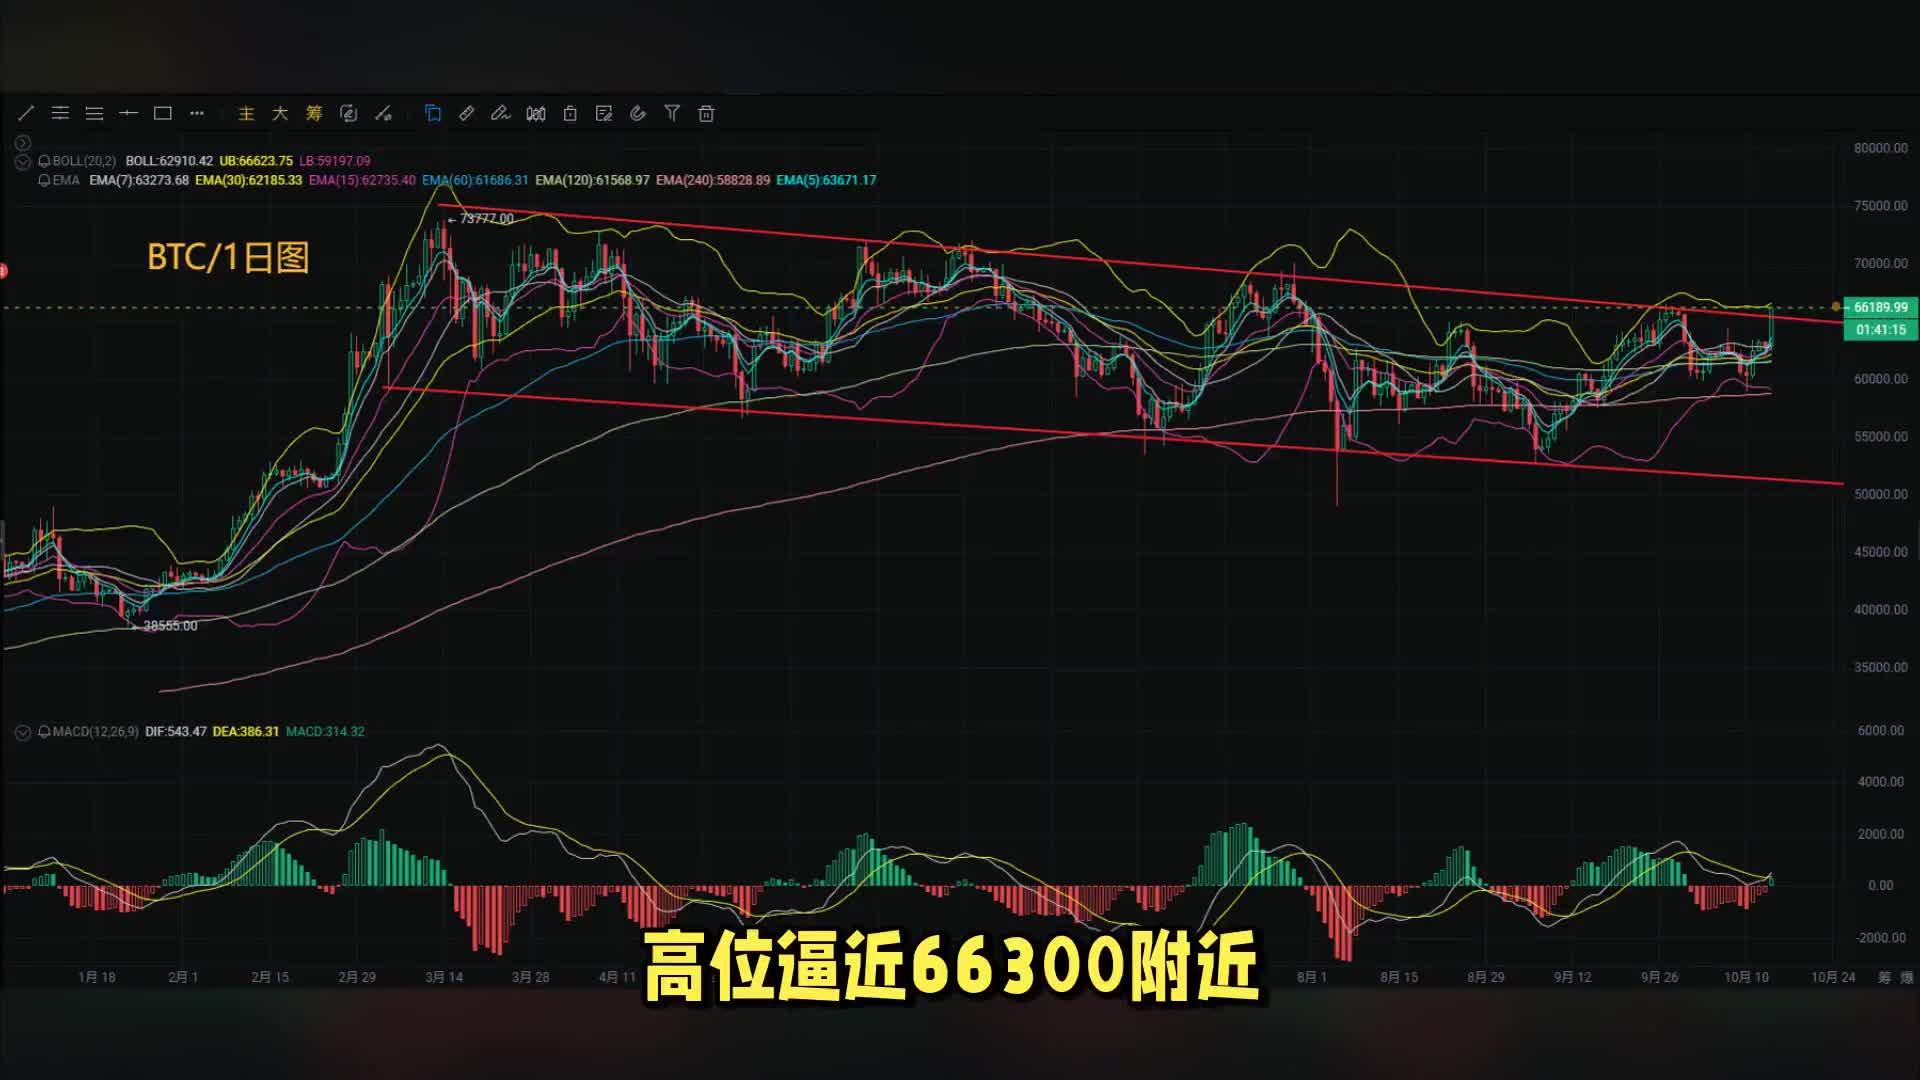The width and height of the screenshot is (1920, 1080).
Task: Click the edit note icon in toolbar
Action: coord(604,114)
